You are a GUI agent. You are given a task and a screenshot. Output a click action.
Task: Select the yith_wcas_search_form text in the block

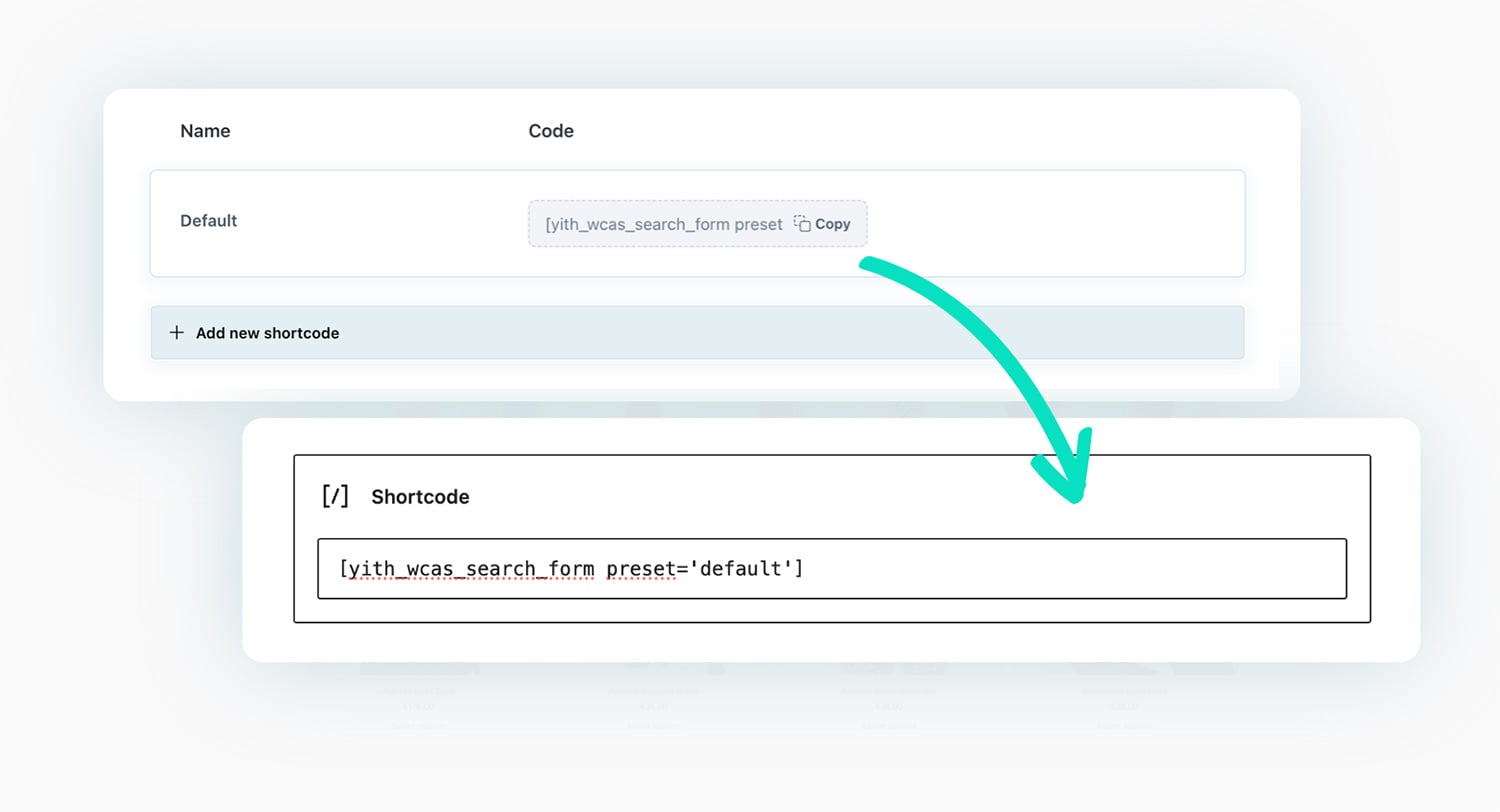(467, 569)
